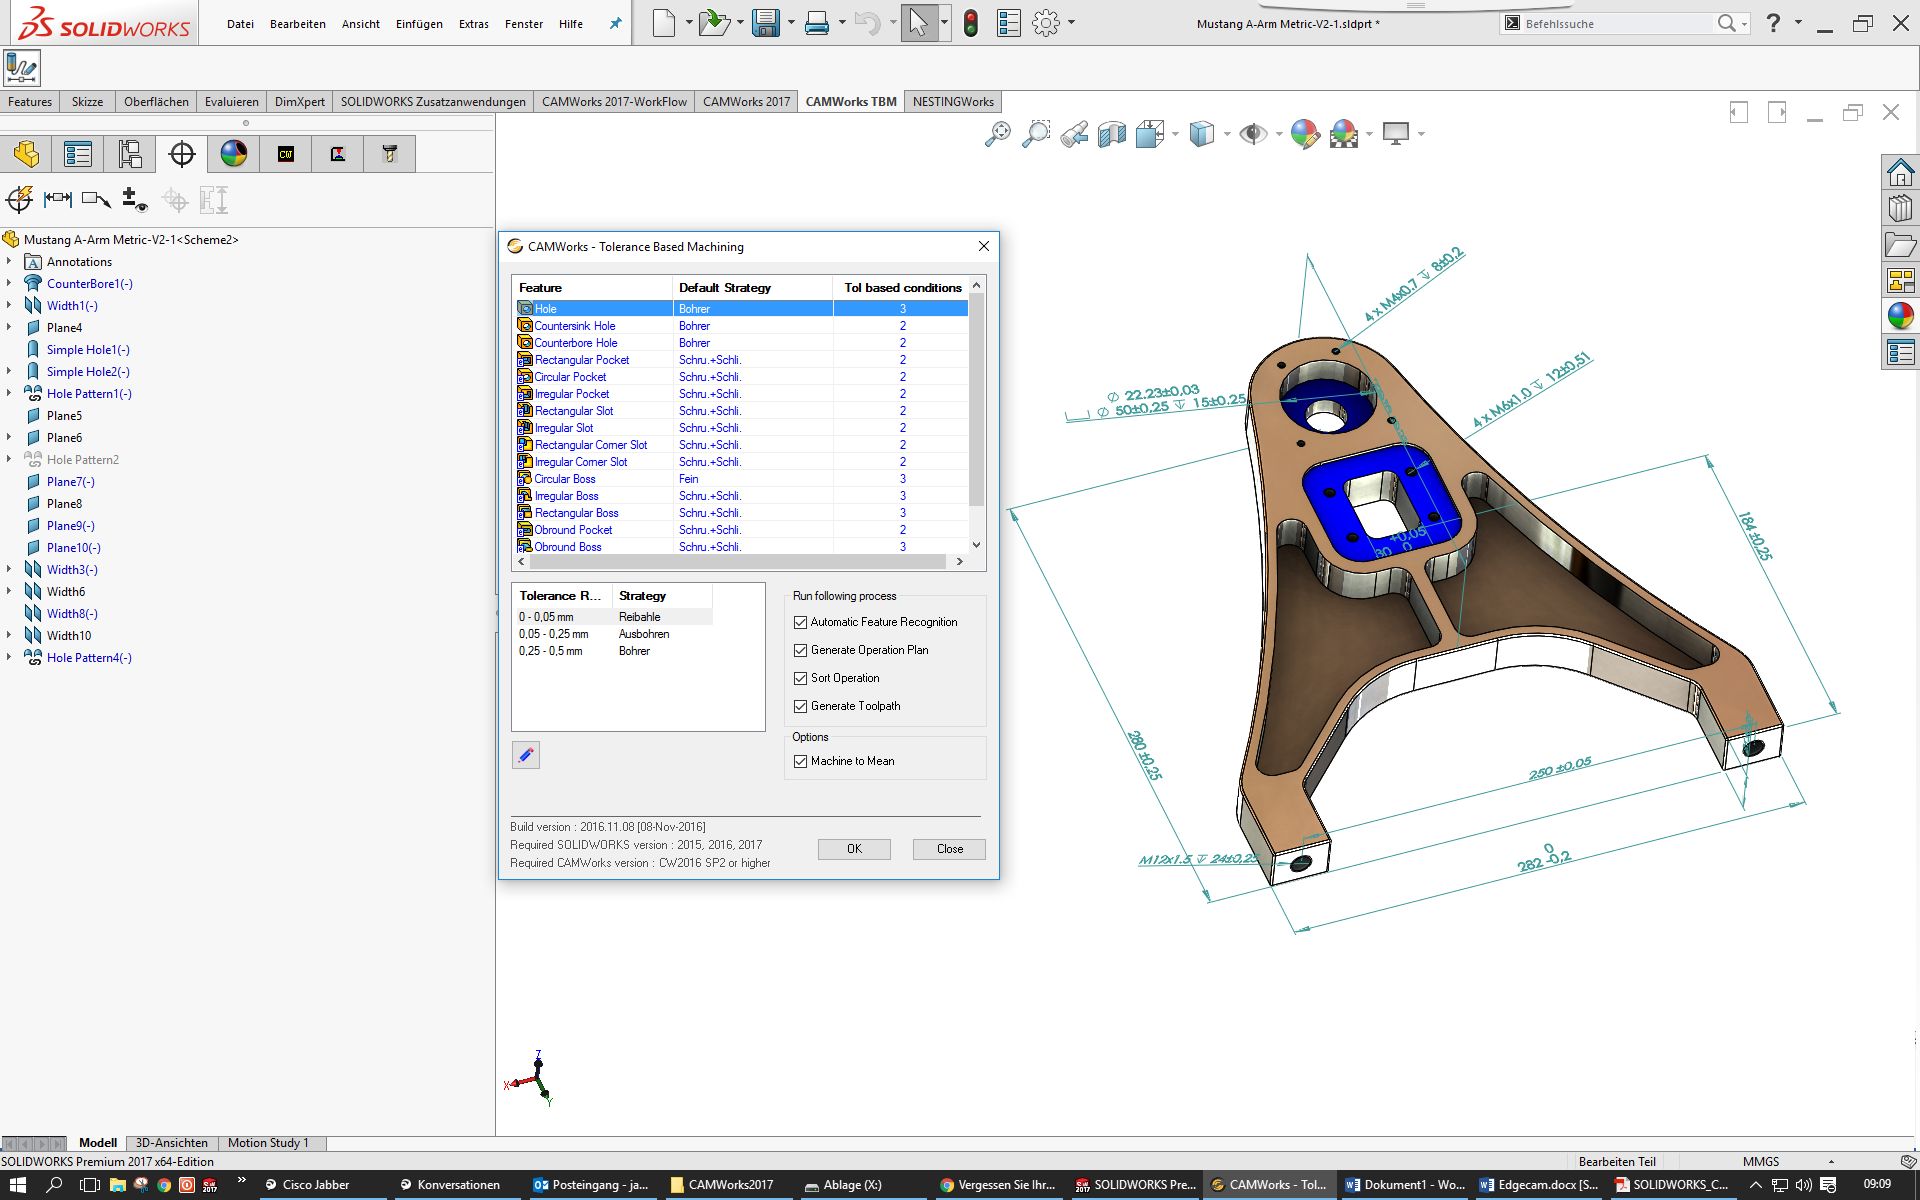1920x1200 pixels.
Task: Expand the Hole Pattern4(-) node
Action: (x=9, y=657)
